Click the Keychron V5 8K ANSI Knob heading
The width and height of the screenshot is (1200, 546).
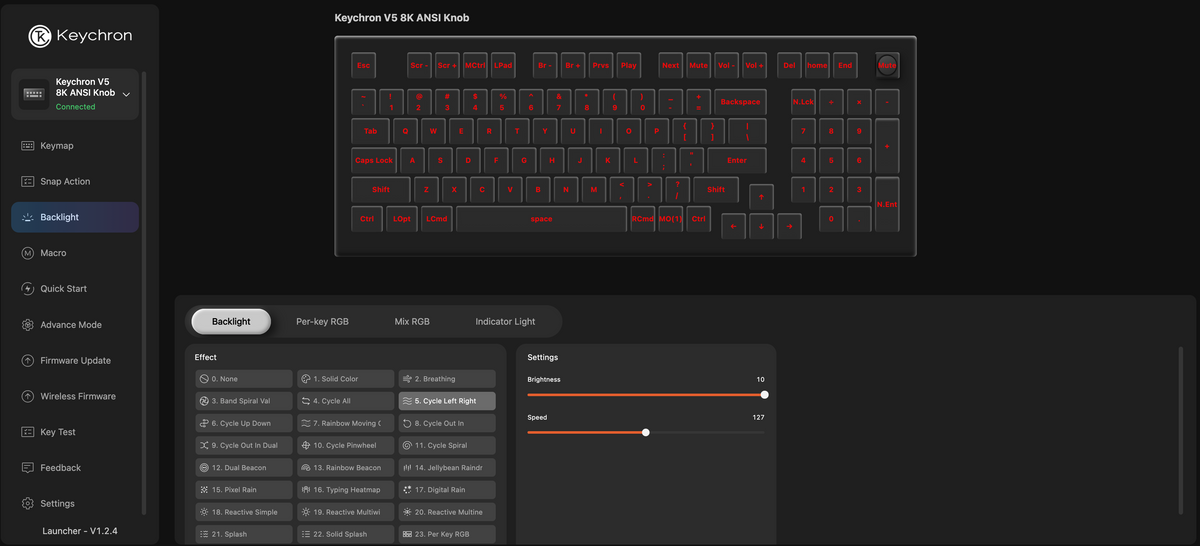click(401, 18)
